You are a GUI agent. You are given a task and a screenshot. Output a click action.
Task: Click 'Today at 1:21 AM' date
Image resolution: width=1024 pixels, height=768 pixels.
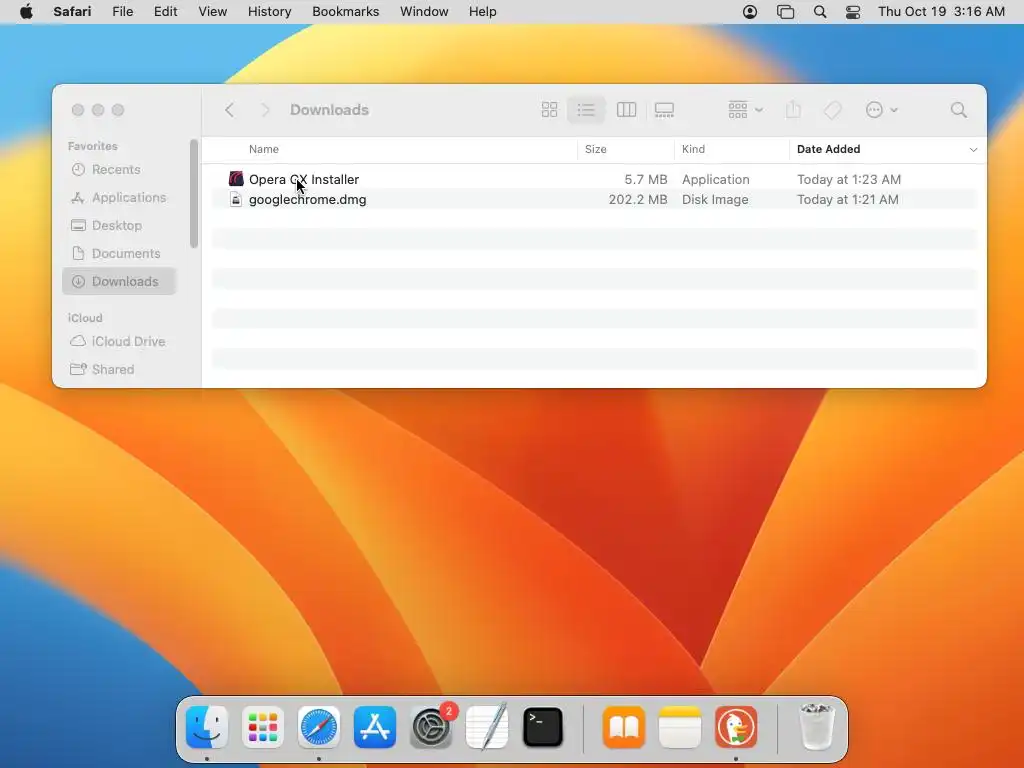pos(848,200)
